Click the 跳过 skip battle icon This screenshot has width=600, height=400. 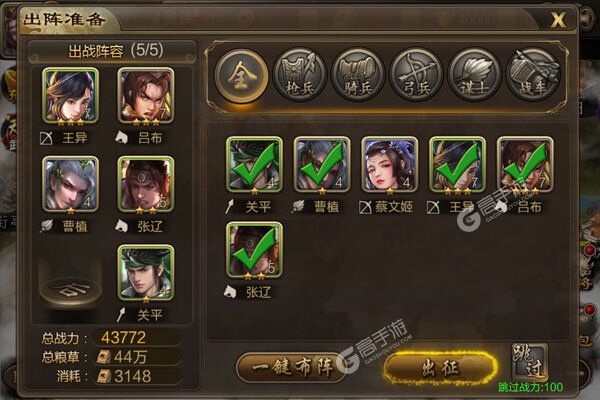click(x=529, y=361)
